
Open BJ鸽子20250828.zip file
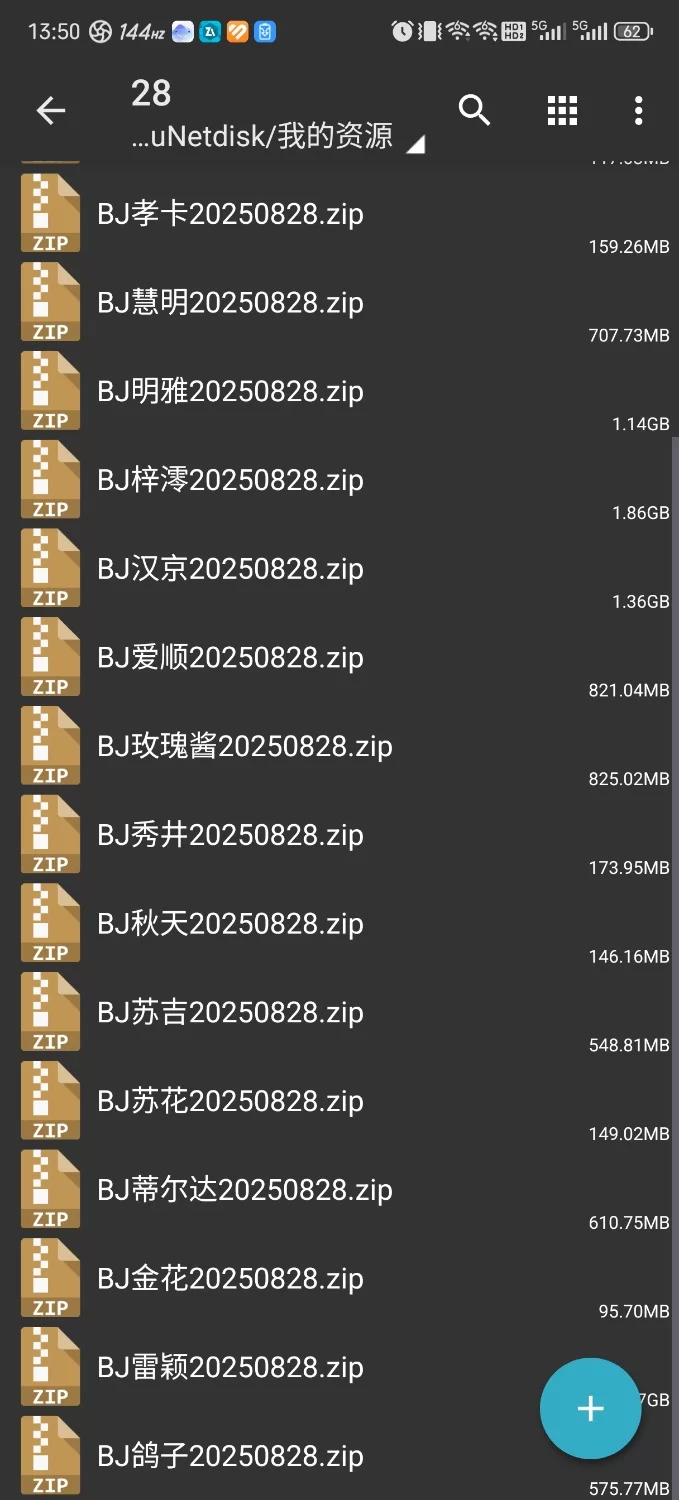point(339,1457)
